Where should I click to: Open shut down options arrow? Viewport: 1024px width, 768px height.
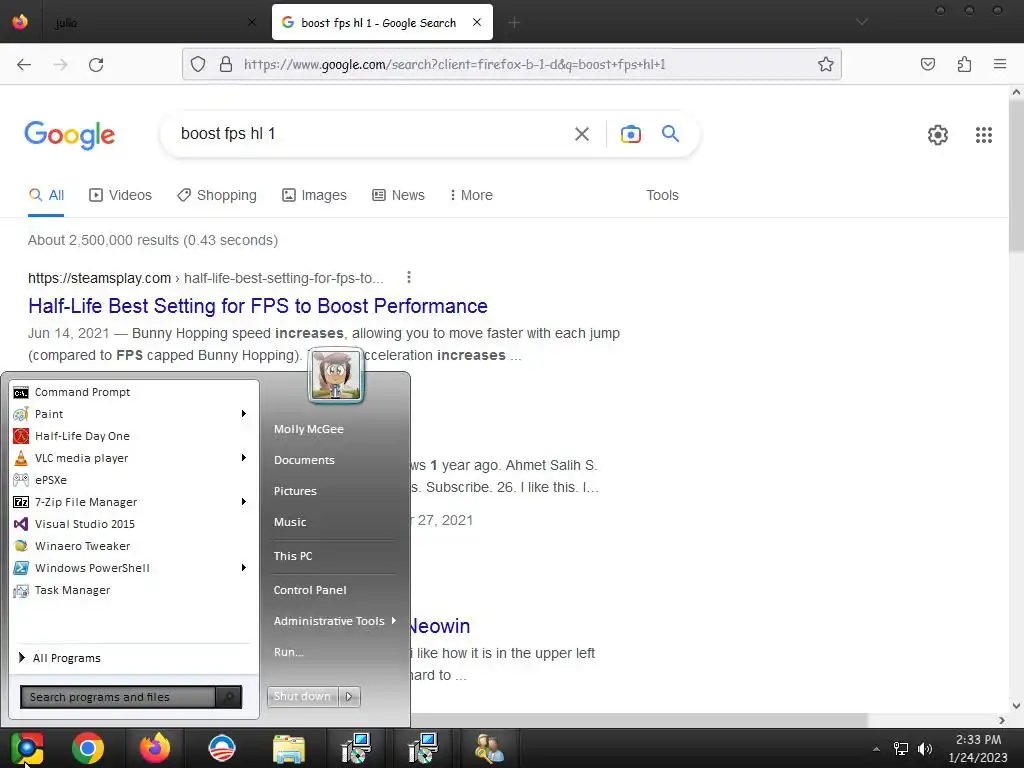[x=349, y=697]
